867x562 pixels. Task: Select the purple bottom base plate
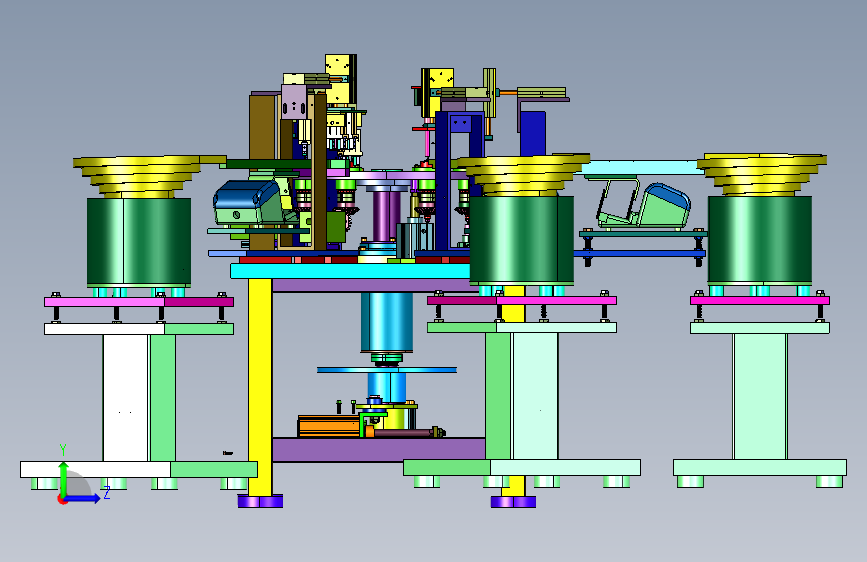click(x=379, y=449)
